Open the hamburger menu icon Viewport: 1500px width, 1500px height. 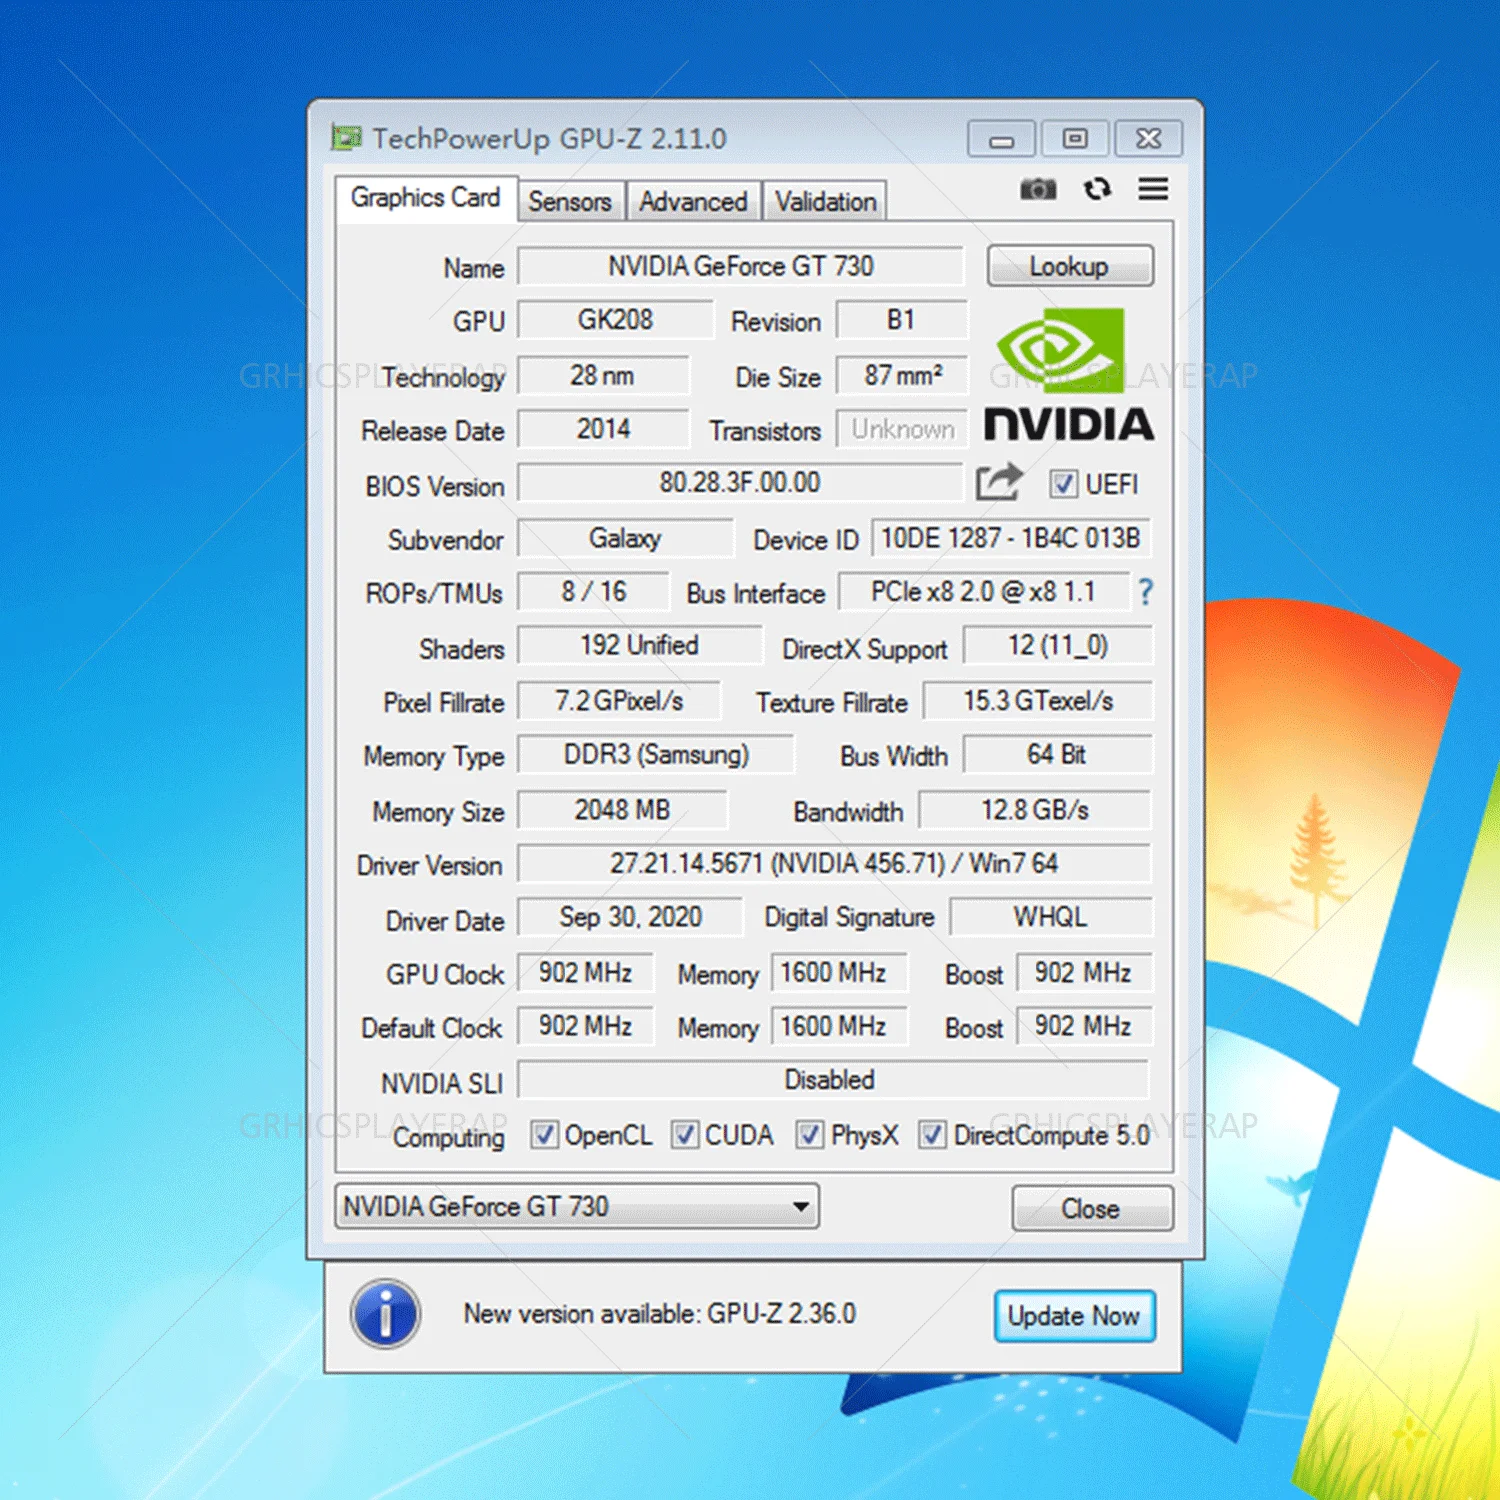coord(1152,189)
